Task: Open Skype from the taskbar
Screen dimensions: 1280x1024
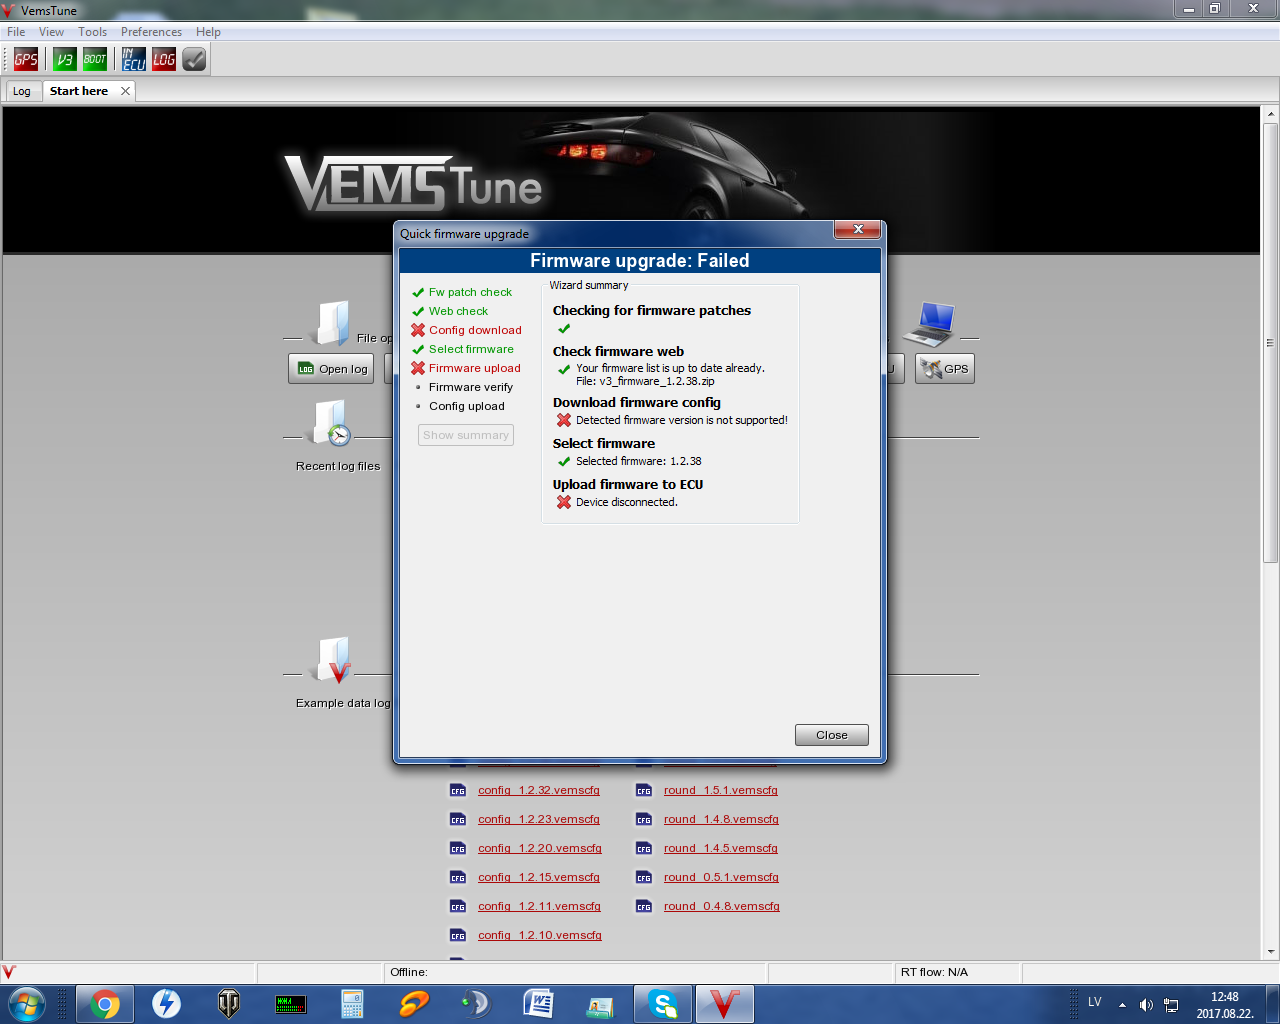Action: (663, 1004)
